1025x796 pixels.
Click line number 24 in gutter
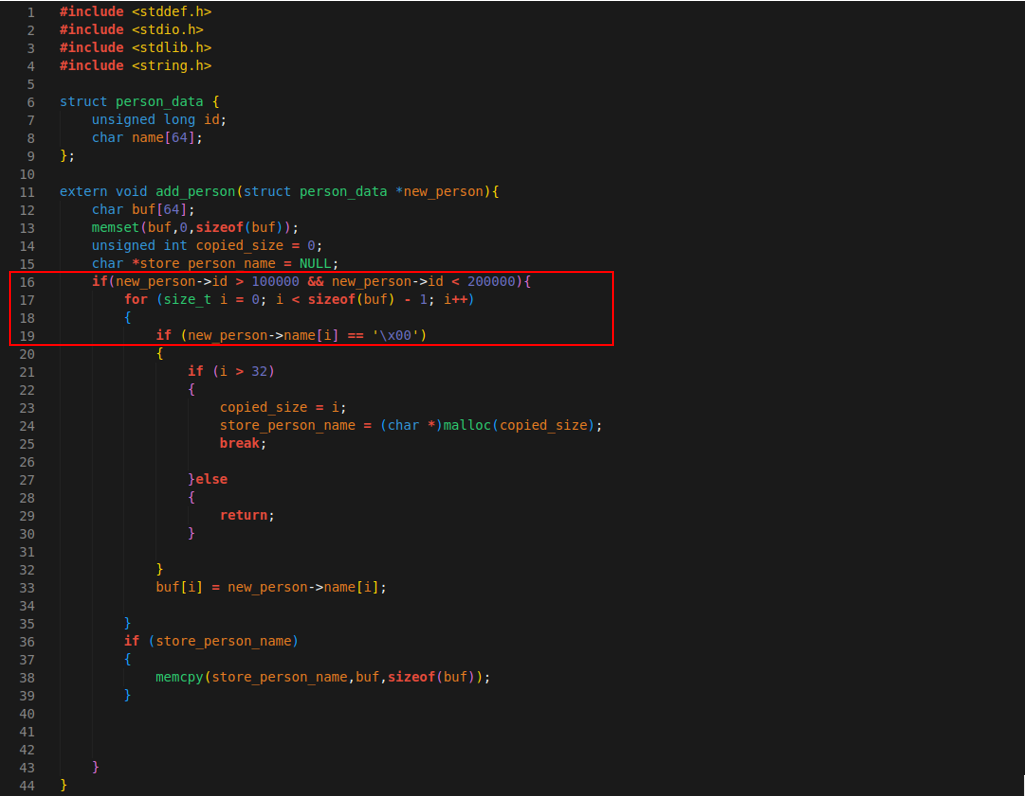pyautogui.click(x=27, y=426)
